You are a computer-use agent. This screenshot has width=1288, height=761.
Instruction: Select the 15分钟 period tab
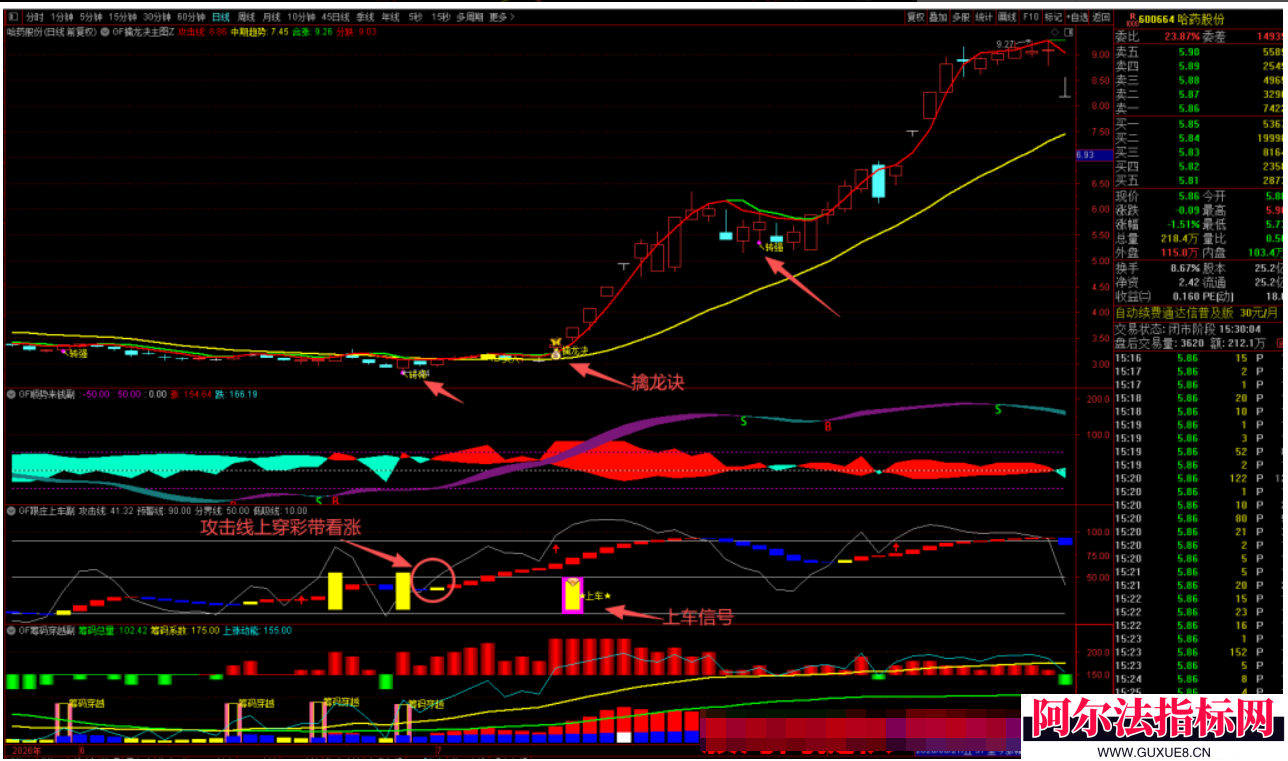point(123,17)
